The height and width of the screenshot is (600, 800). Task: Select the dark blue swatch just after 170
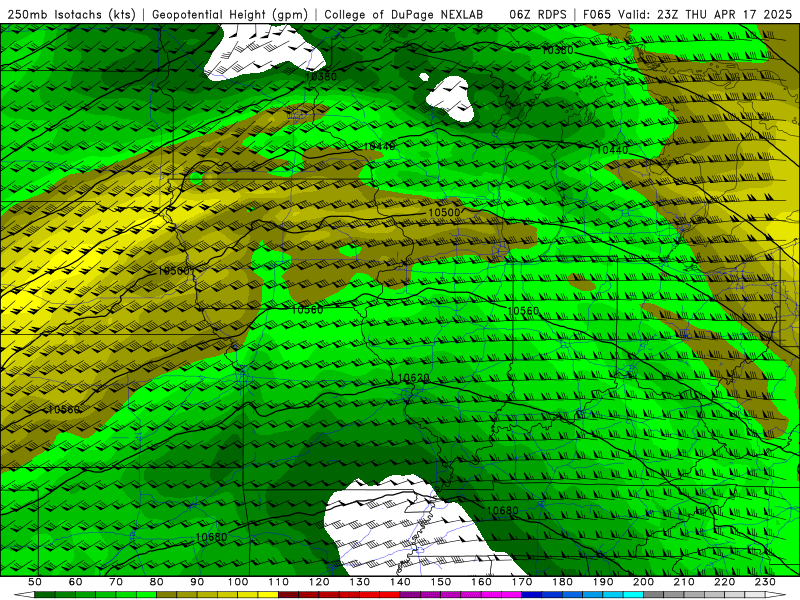tap(532, 595)
